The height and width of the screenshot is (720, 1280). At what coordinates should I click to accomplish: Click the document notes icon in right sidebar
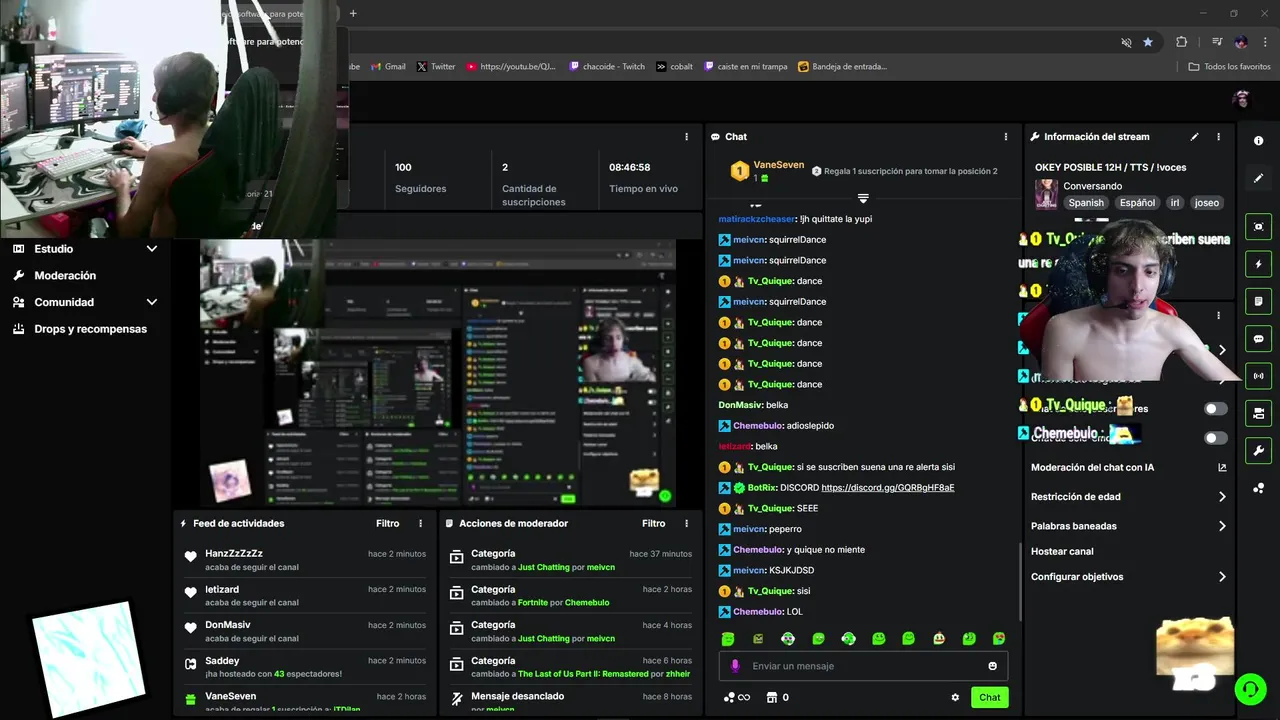click(1258, 301)
